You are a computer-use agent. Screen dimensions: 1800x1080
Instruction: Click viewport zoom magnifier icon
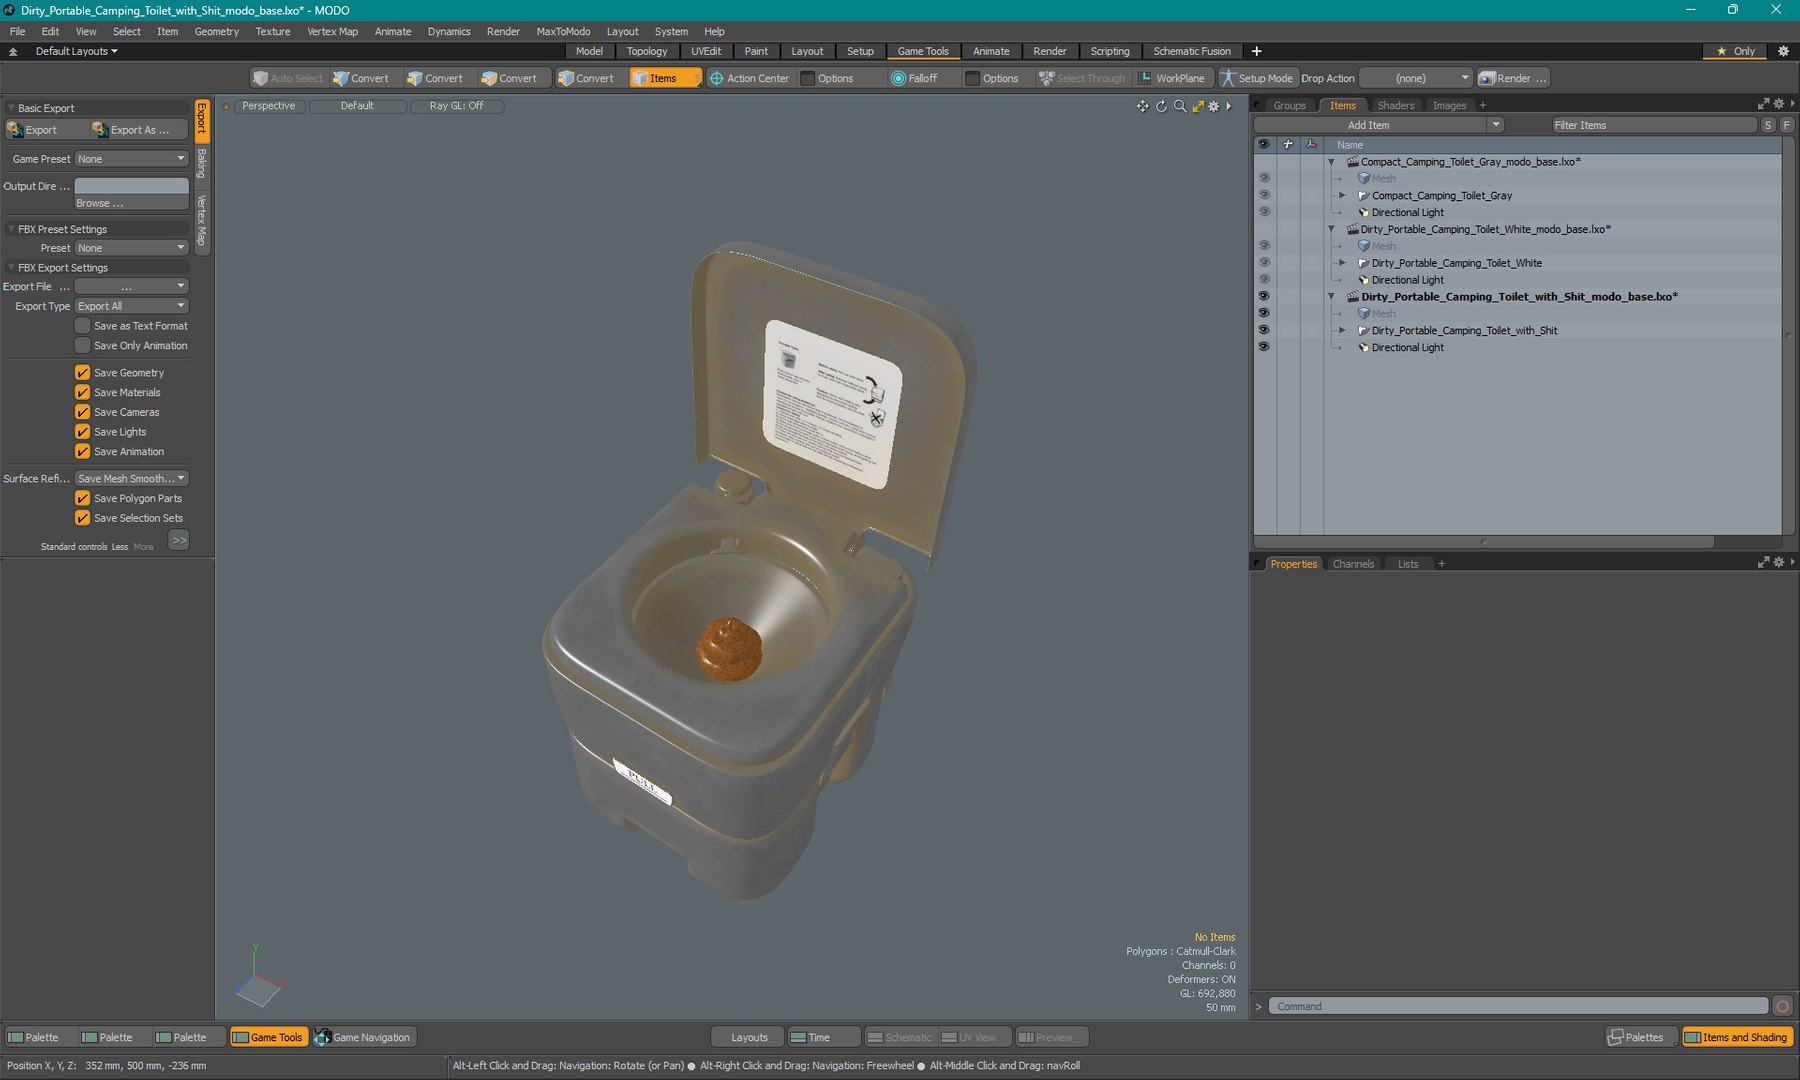(1180, 106)
